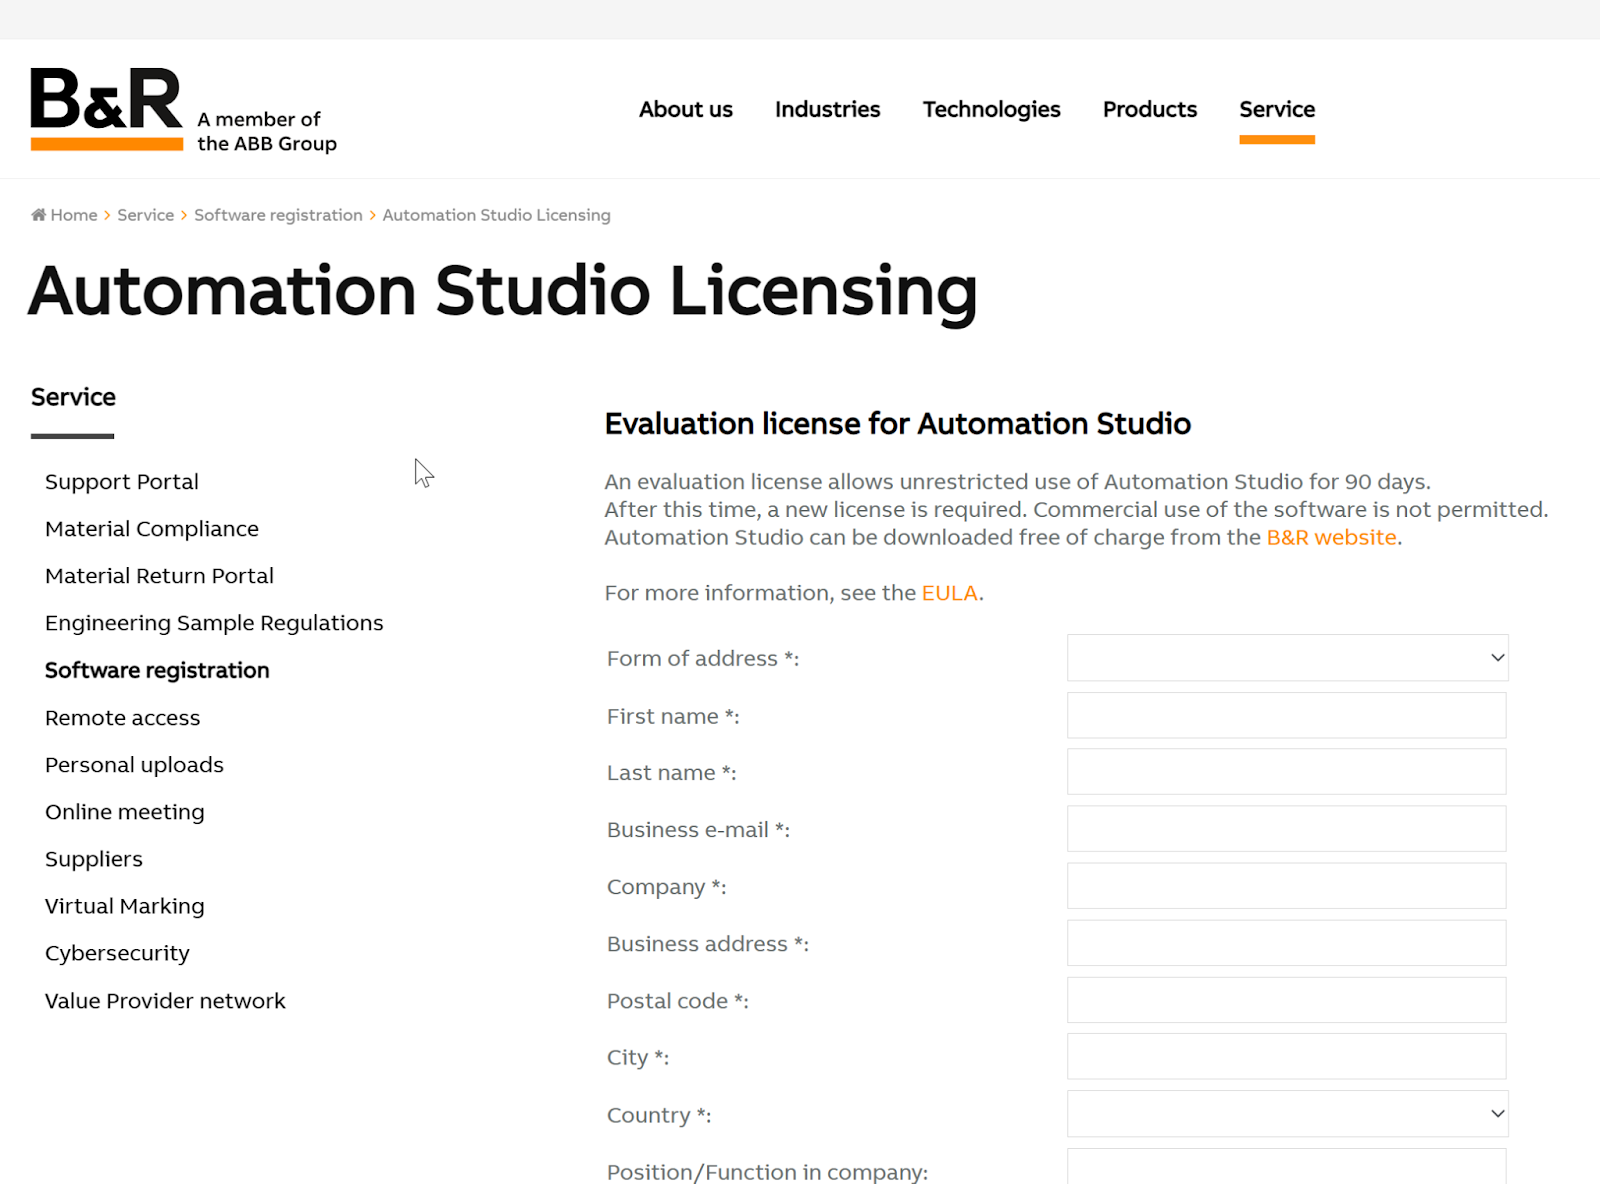Focus the Business e-mail field
1600x1184 pixels.
[1286, 829]
